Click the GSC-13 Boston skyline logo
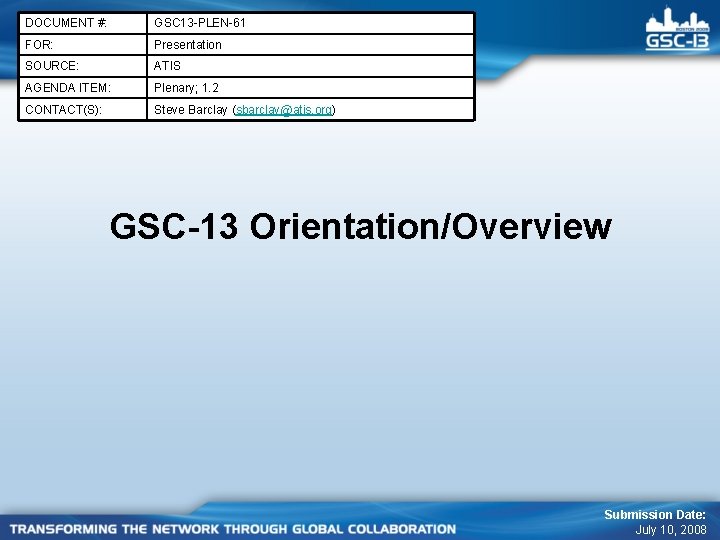This screenshot has height=540, width=720. coord(677,28)
